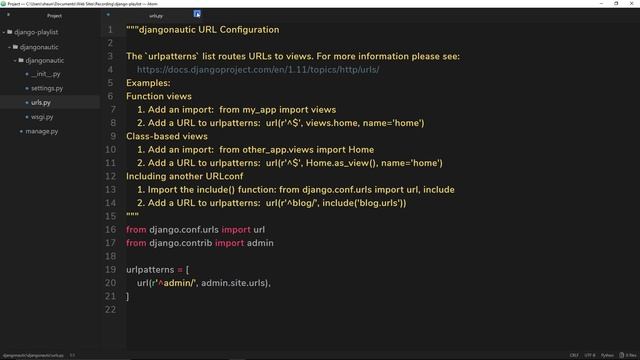Open settings.py from the tree

coord(47,88)
